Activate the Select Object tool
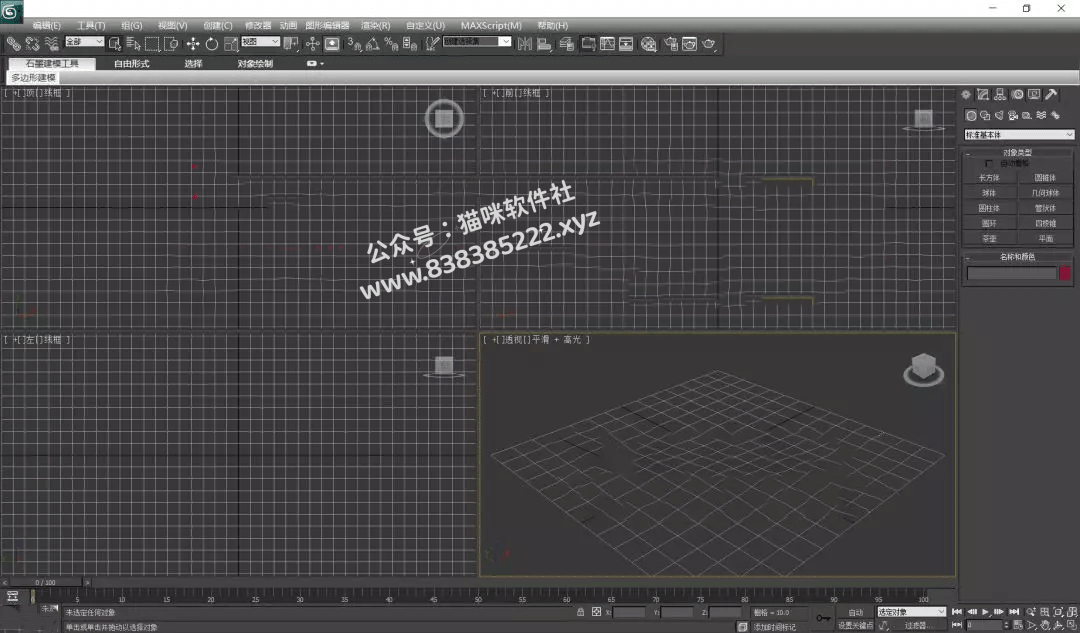Screen dimensions: 1080x633 tap(115, 44)
